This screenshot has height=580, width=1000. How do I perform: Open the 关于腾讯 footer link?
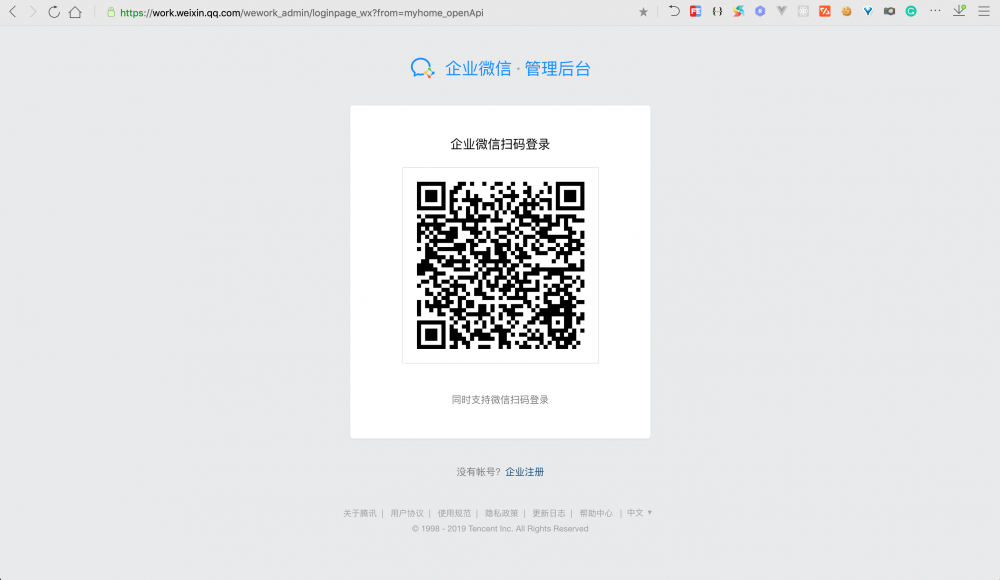click(x=360, y=513)
